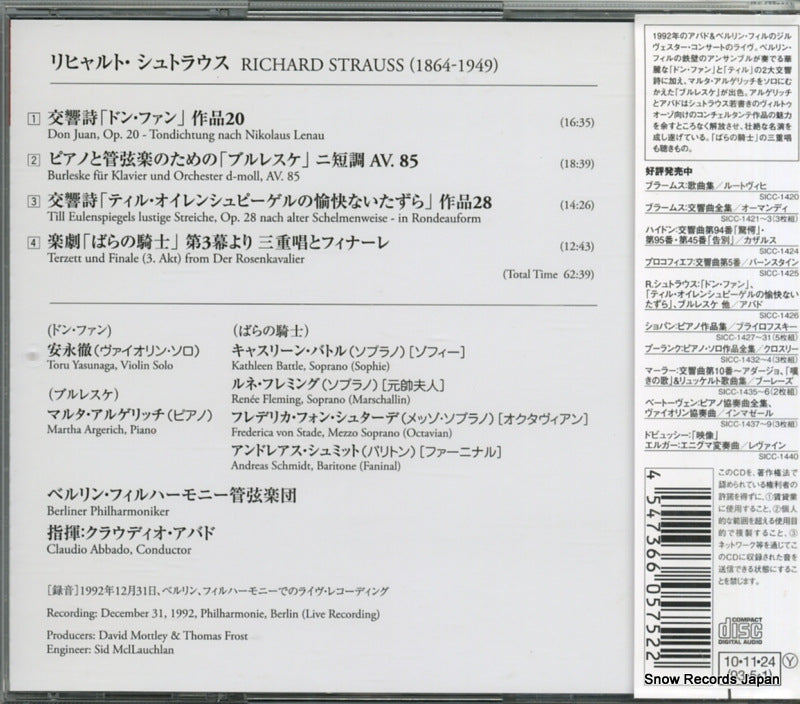Click the 'Snow Records Japan' caption
Screen dimensions: 800x704
coord(712,679)
